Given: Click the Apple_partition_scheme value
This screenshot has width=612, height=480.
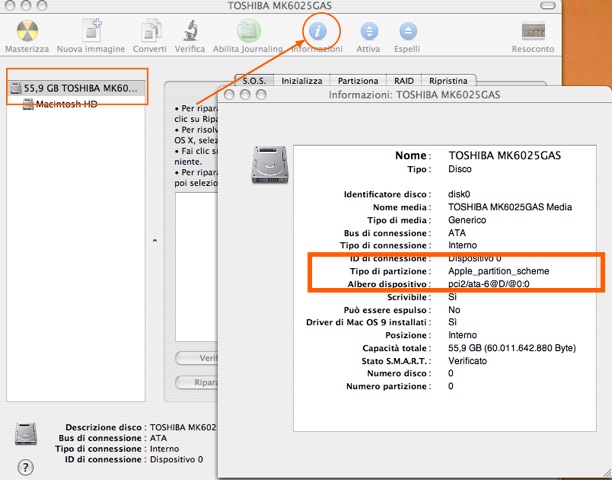Looking at the screenshot, I should [x=498, y=271].
